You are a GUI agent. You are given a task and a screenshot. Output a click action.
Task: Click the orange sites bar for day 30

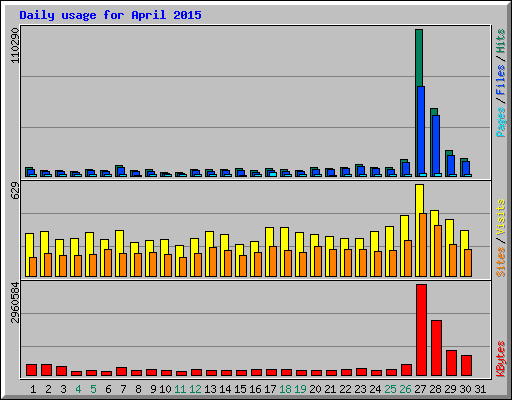[468, 263]
